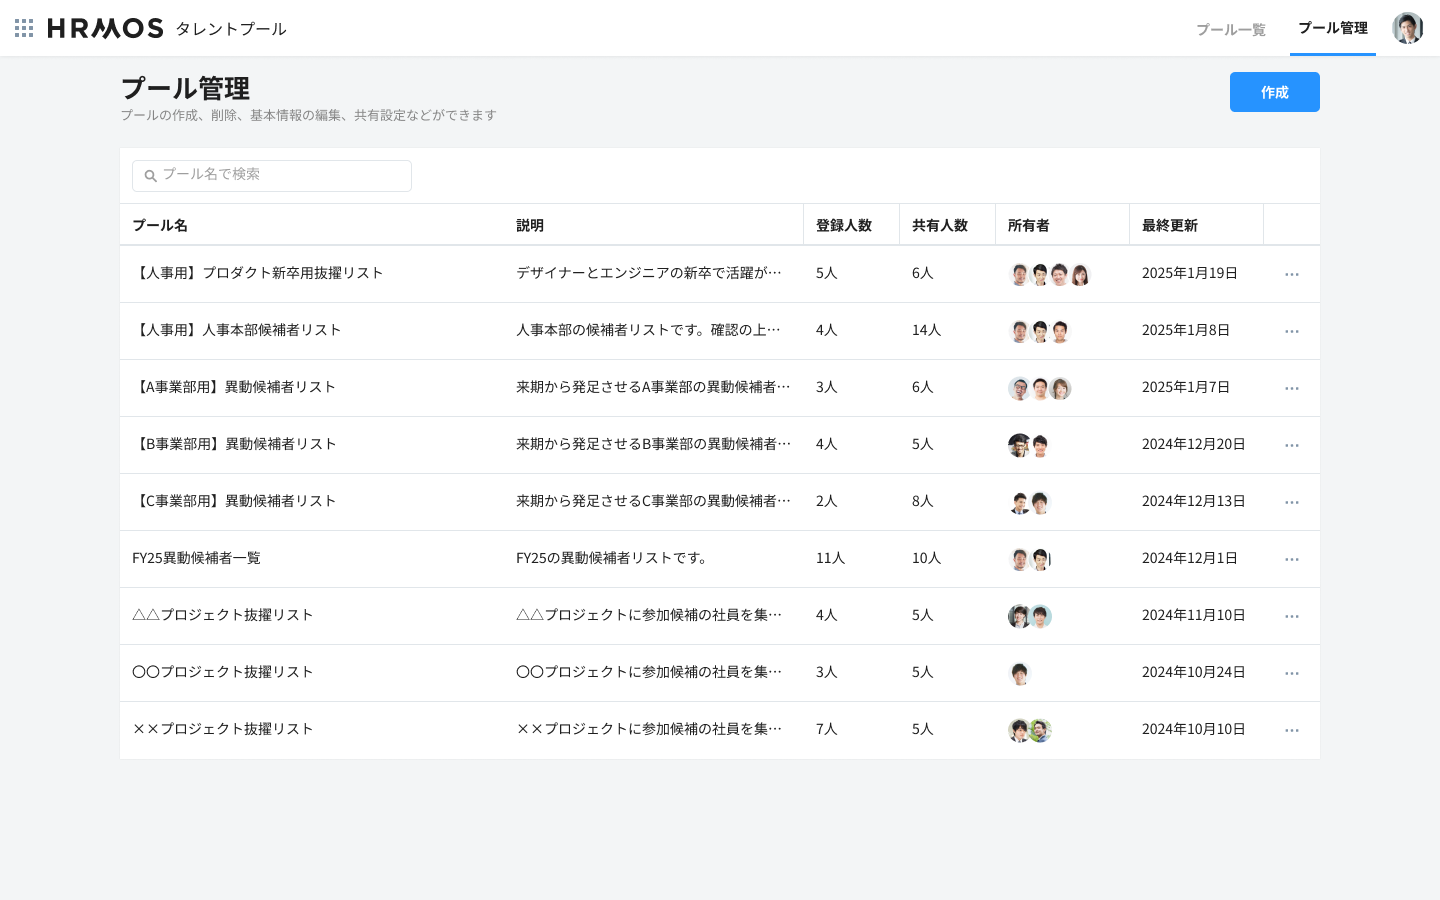Image resolution: width=1440 pixels, height=900 pixels.
Task: Click the 登録人数 column header
Action: coord(843,225)
